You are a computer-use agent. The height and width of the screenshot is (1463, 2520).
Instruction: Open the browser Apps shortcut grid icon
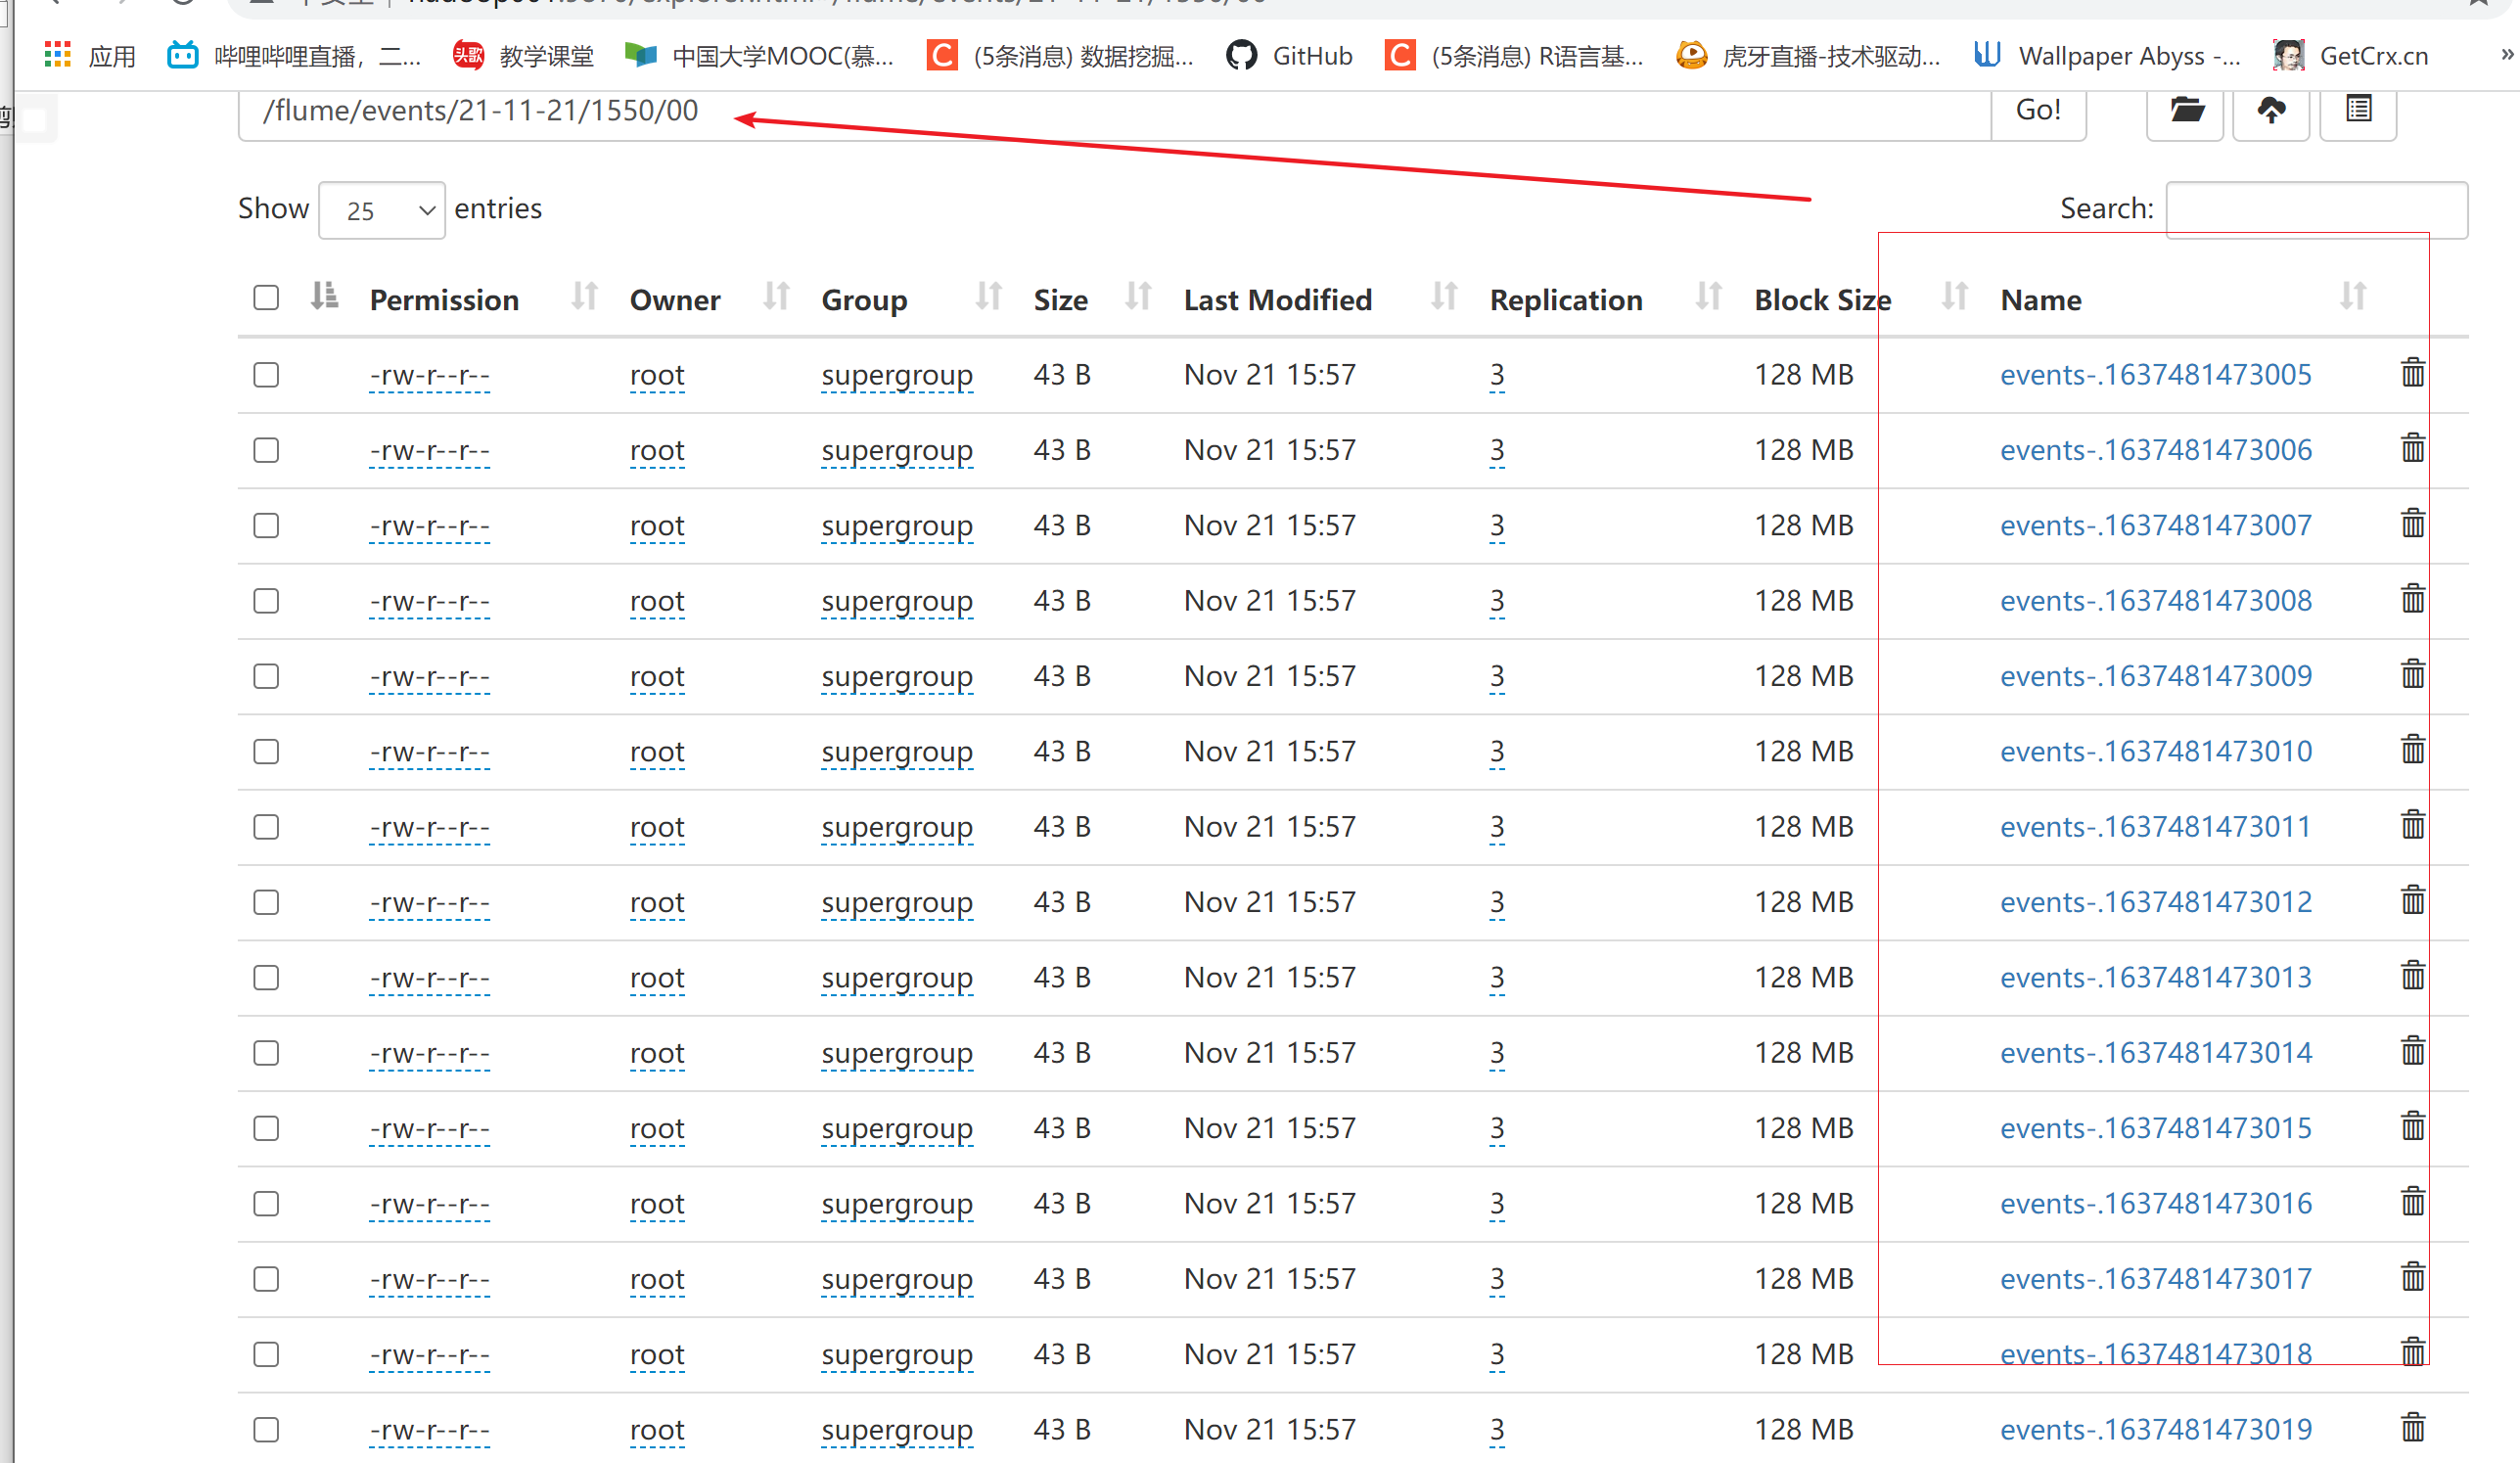pyautogui.click(x=58, y=56)
